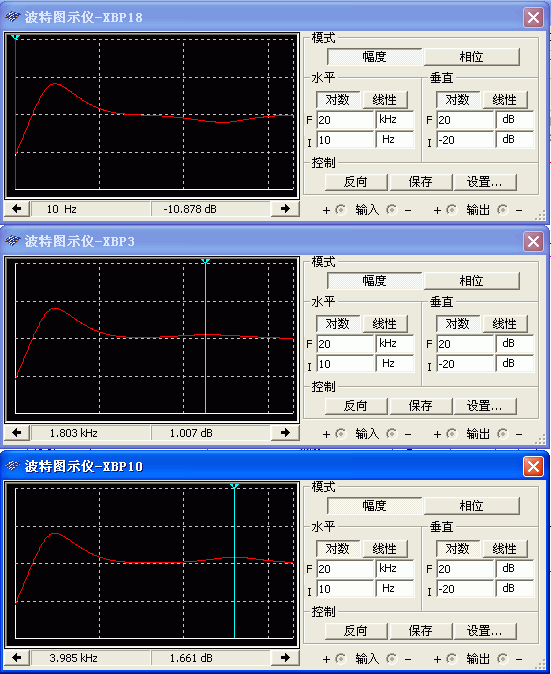
Task: Click XBP10 horizontal F value field 20
Action: pos(346,569)
